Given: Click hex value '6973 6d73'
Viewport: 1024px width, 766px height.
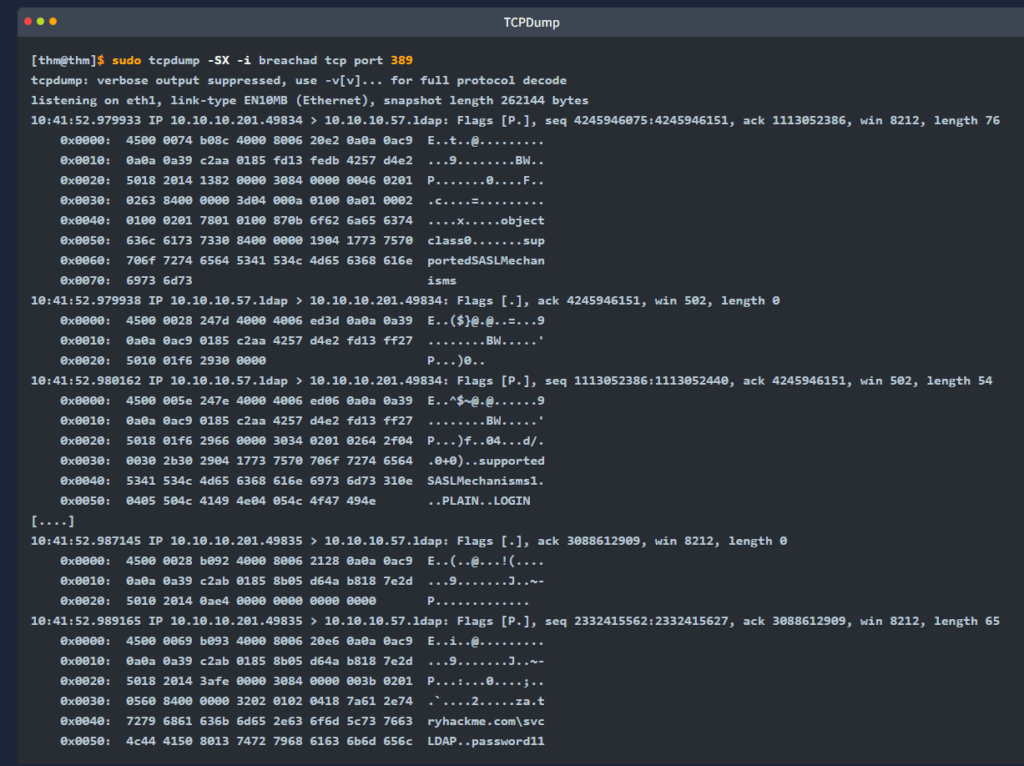Looking at the screenshot, I should click(x=159, y=281).
